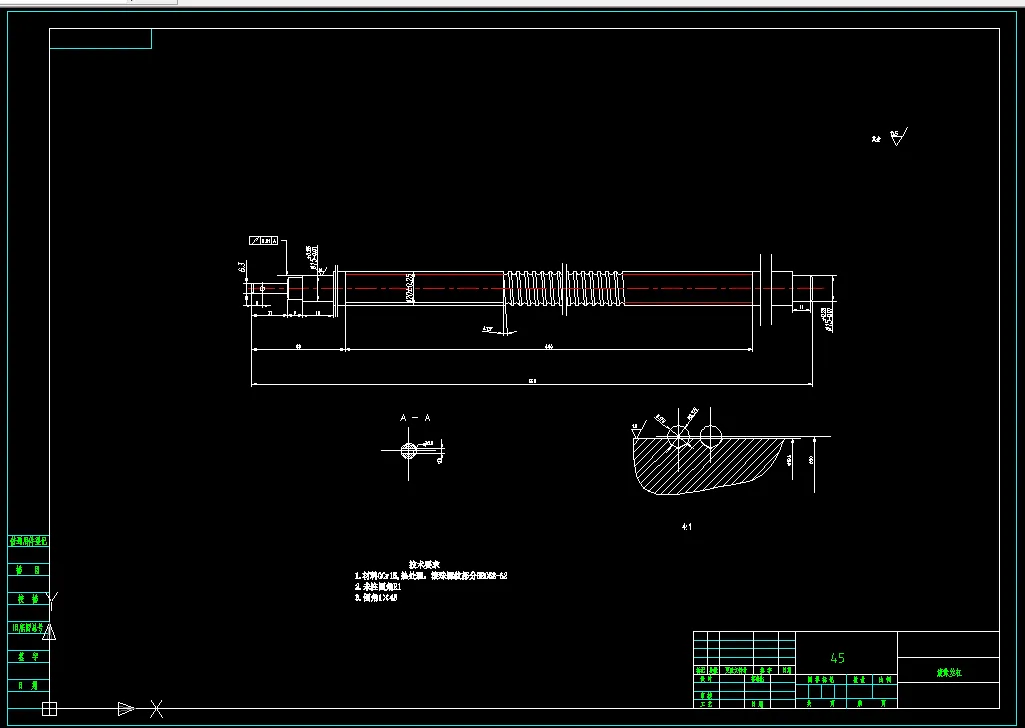Click the UCS origin square icon
The image size is (1025, 728).
pyautogui.click(x=49, y=708)
